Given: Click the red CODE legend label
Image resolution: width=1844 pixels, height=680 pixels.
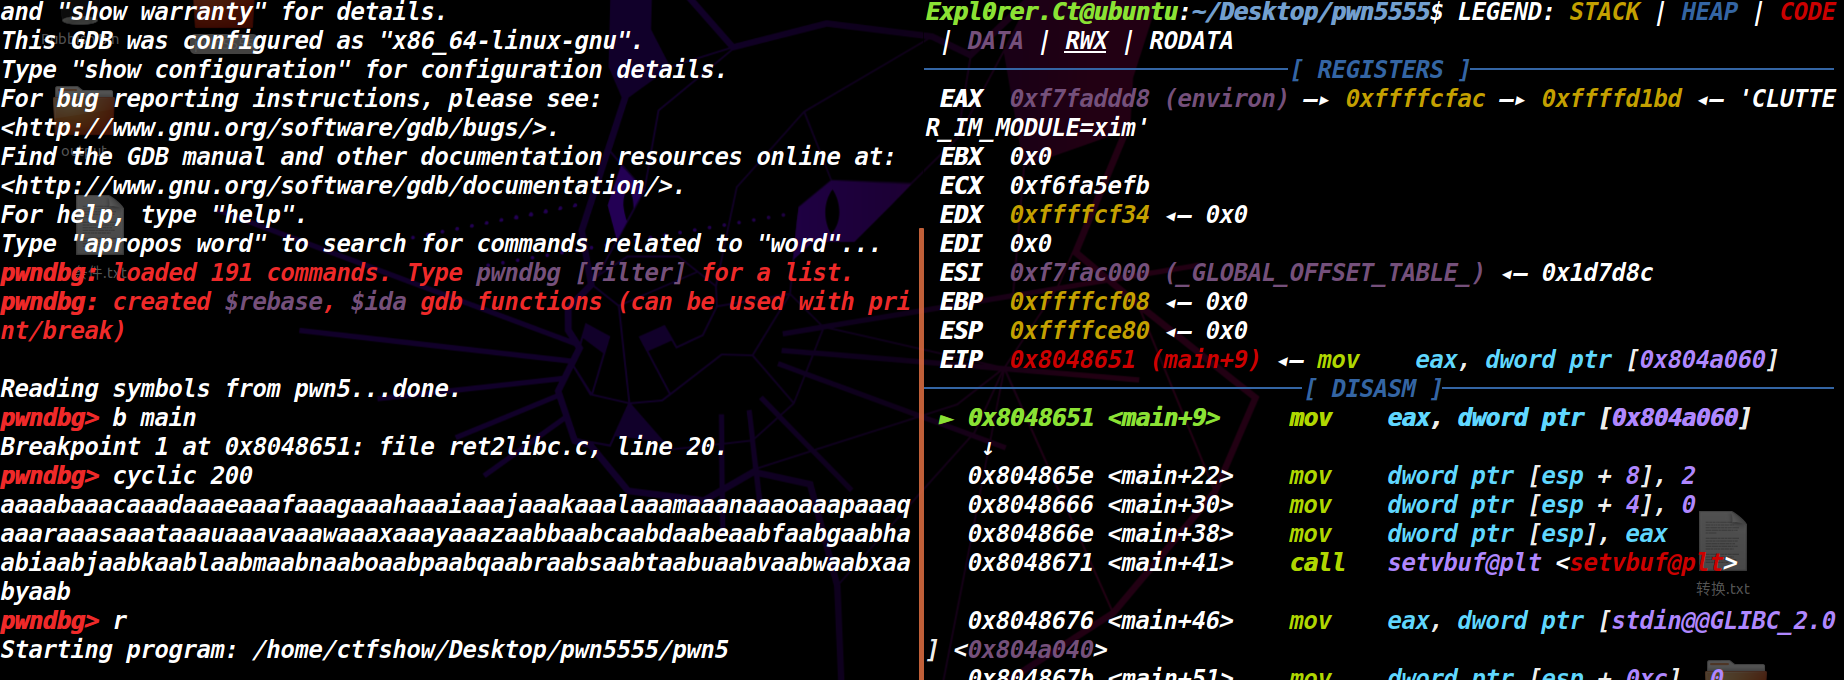Looking at the screenshot, I should tap(1807, 12).
